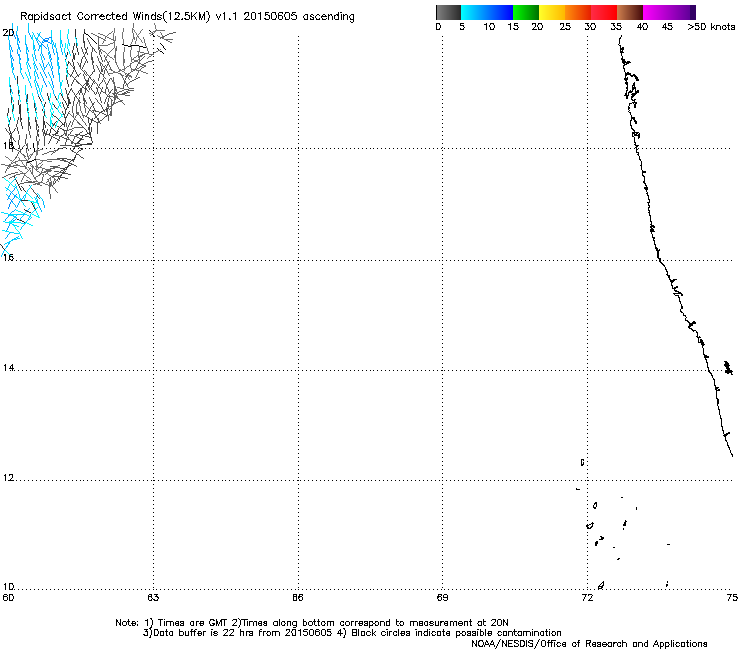Click longitude label '63' on bottom axis

click(153, 598)
